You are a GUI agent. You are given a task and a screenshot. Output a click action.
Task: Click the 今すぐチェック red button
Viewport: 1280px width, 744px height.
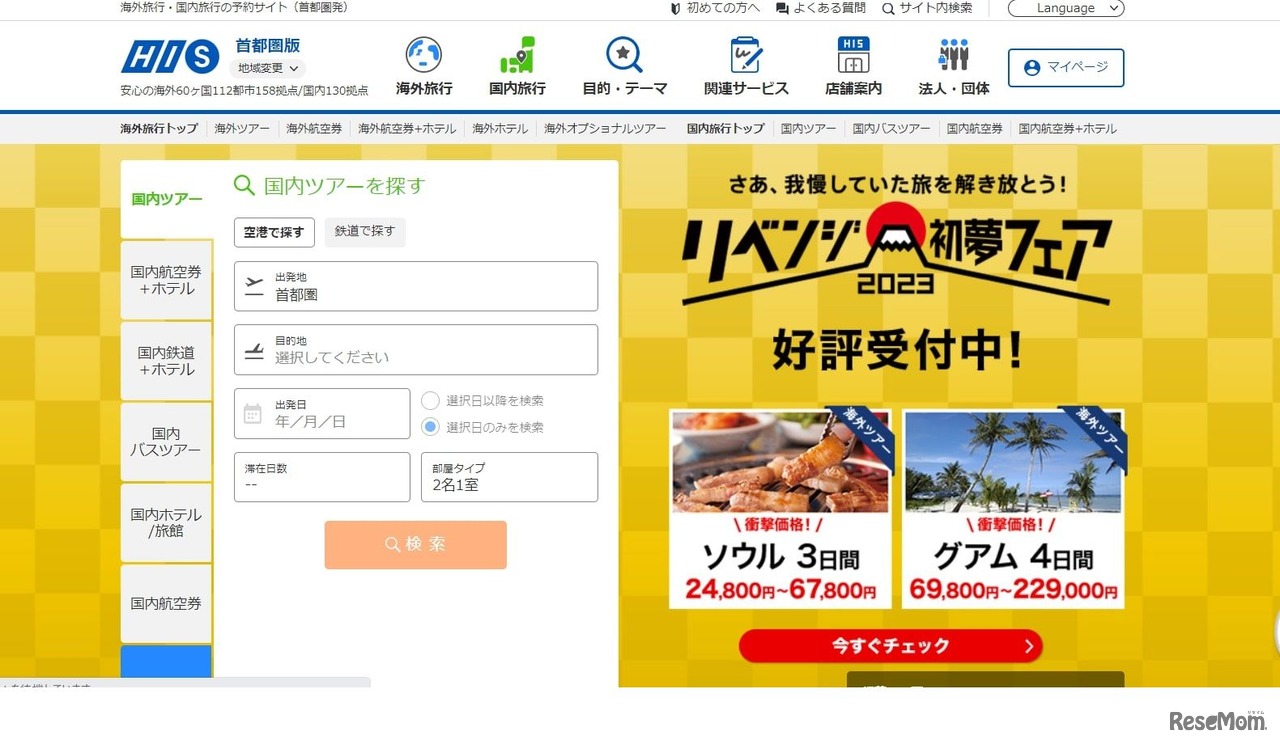pos(890,646)
